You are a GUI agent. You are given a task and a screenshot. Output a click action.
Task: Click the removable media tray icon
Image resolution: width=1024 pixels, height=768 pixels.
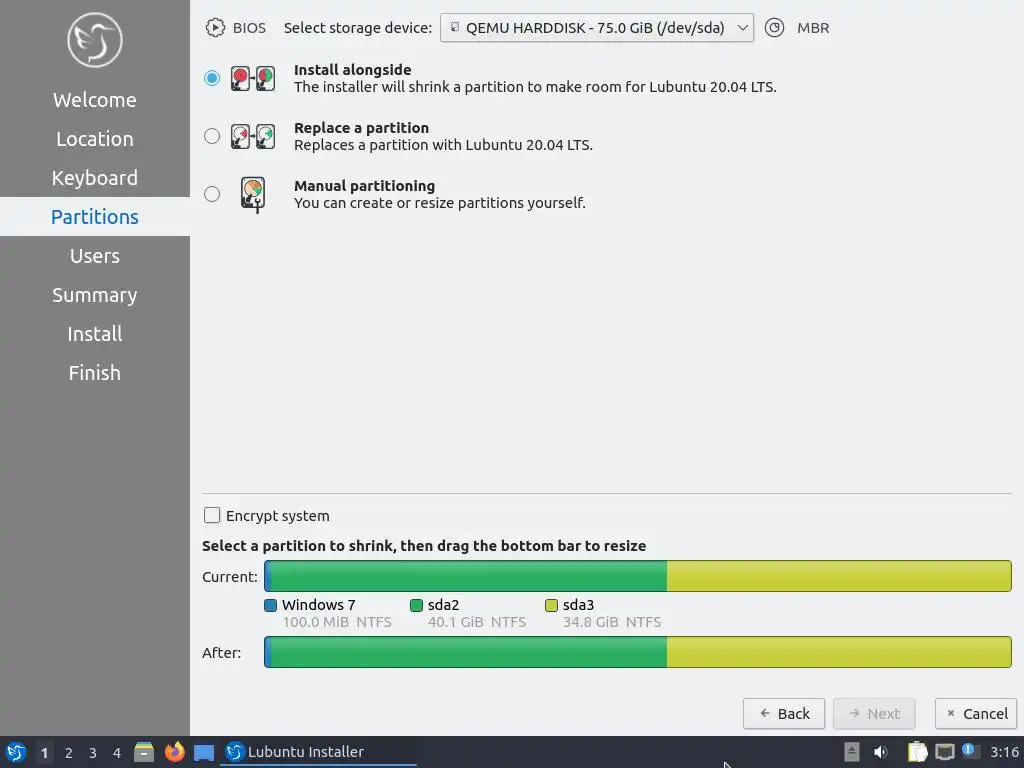point(852,752)
